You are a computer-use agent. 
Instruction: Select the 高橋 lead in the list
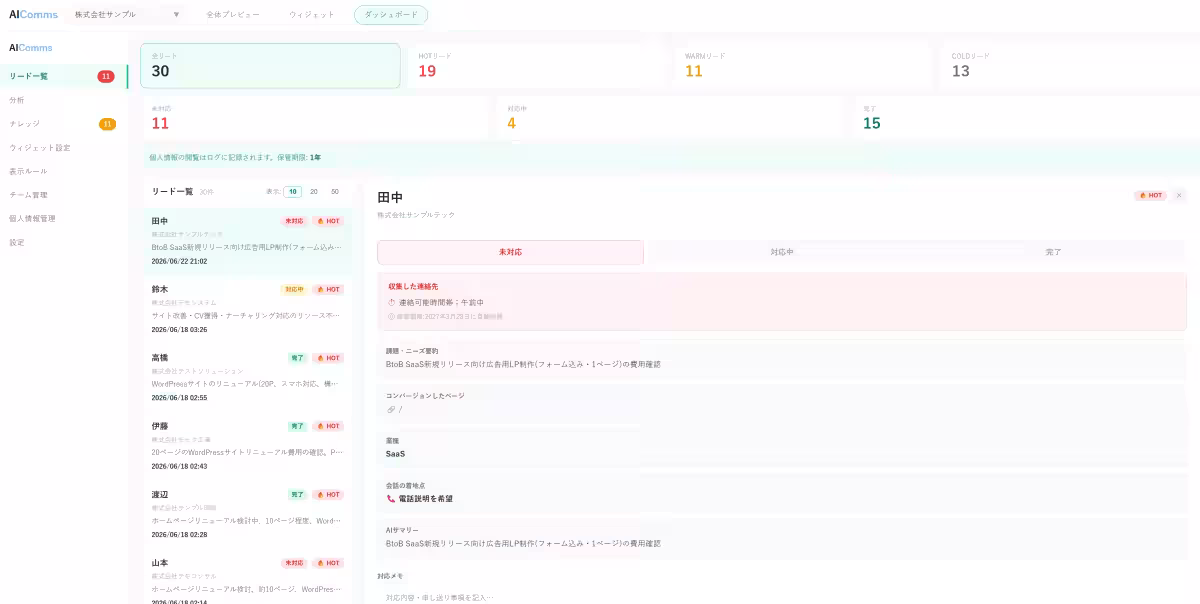pyautogui.click(x=247, y=378)
